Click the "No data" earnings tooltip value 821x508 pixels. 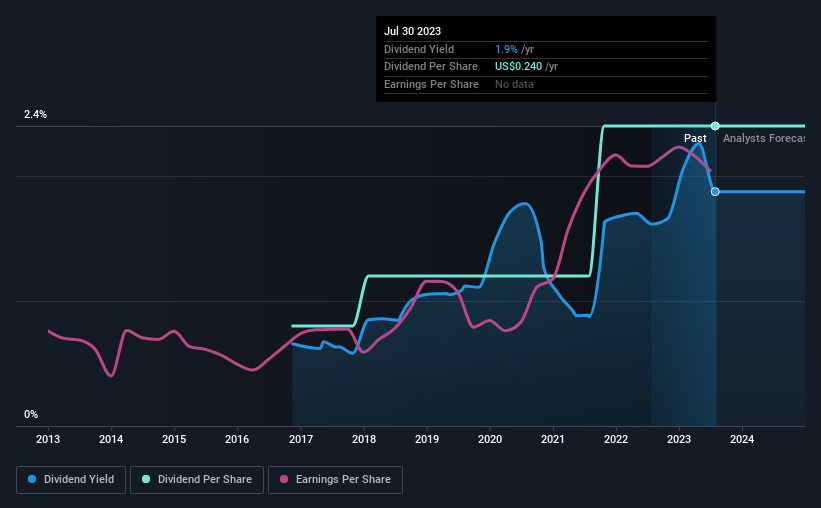514,84
